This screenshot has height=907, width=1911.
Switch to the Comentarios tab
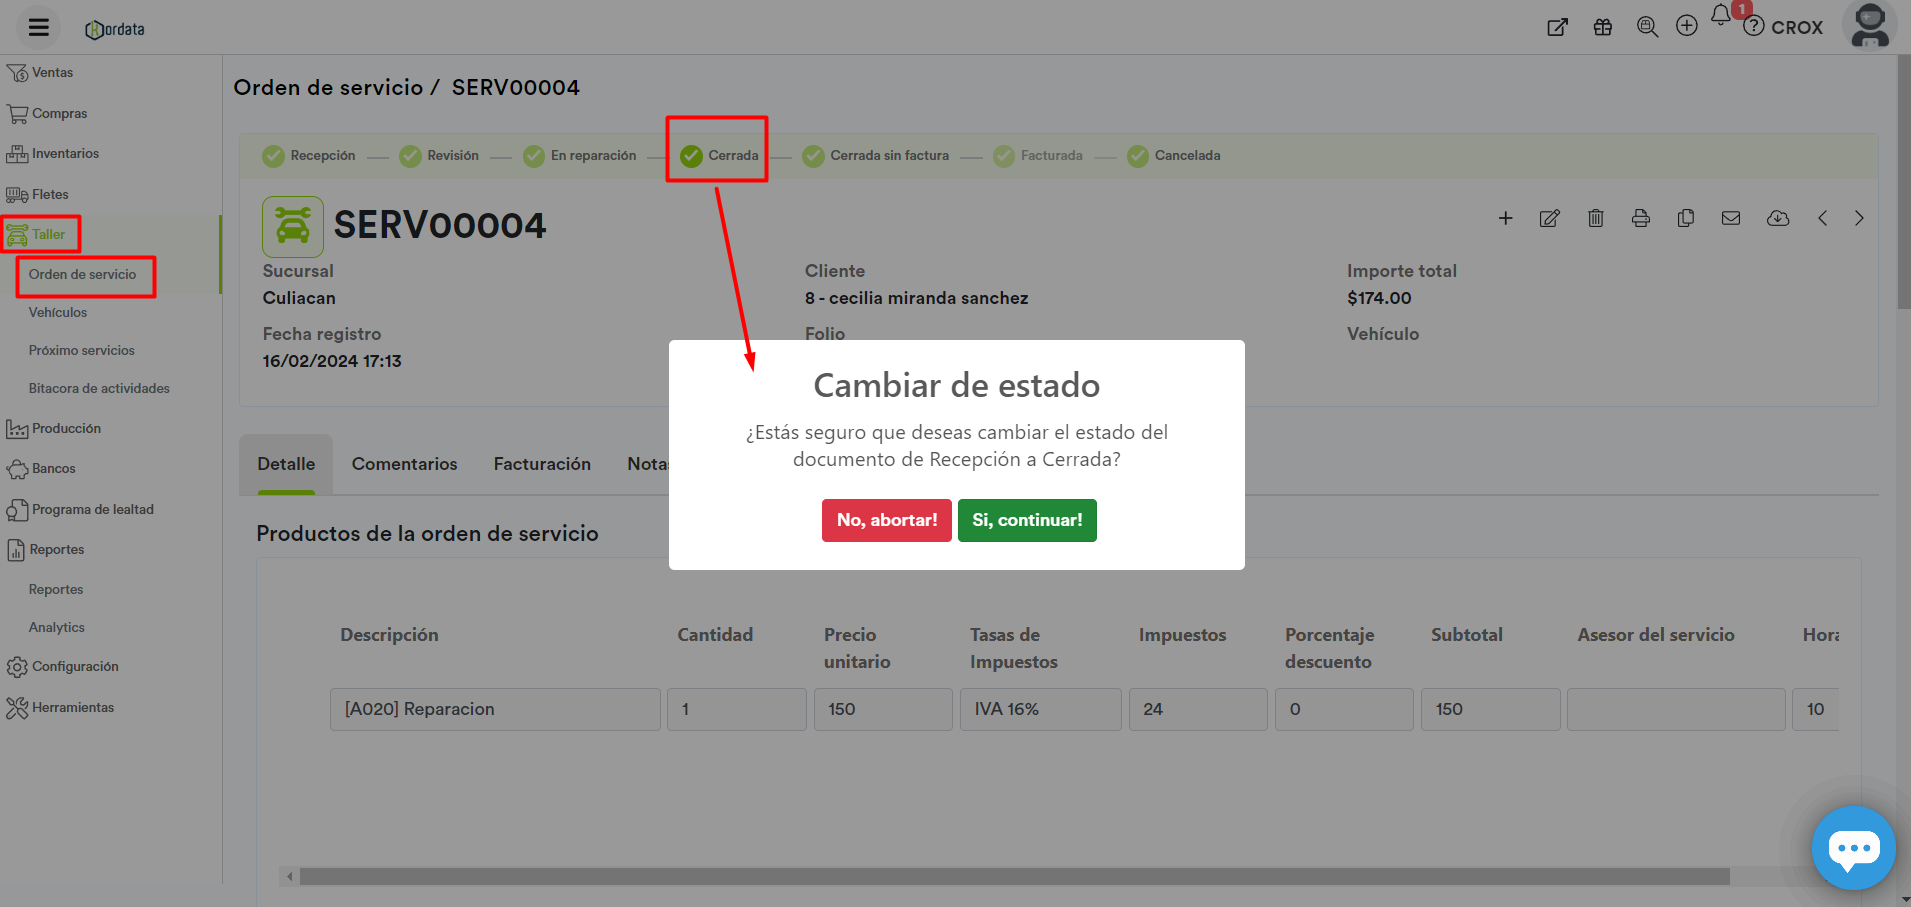coord(404,464)
